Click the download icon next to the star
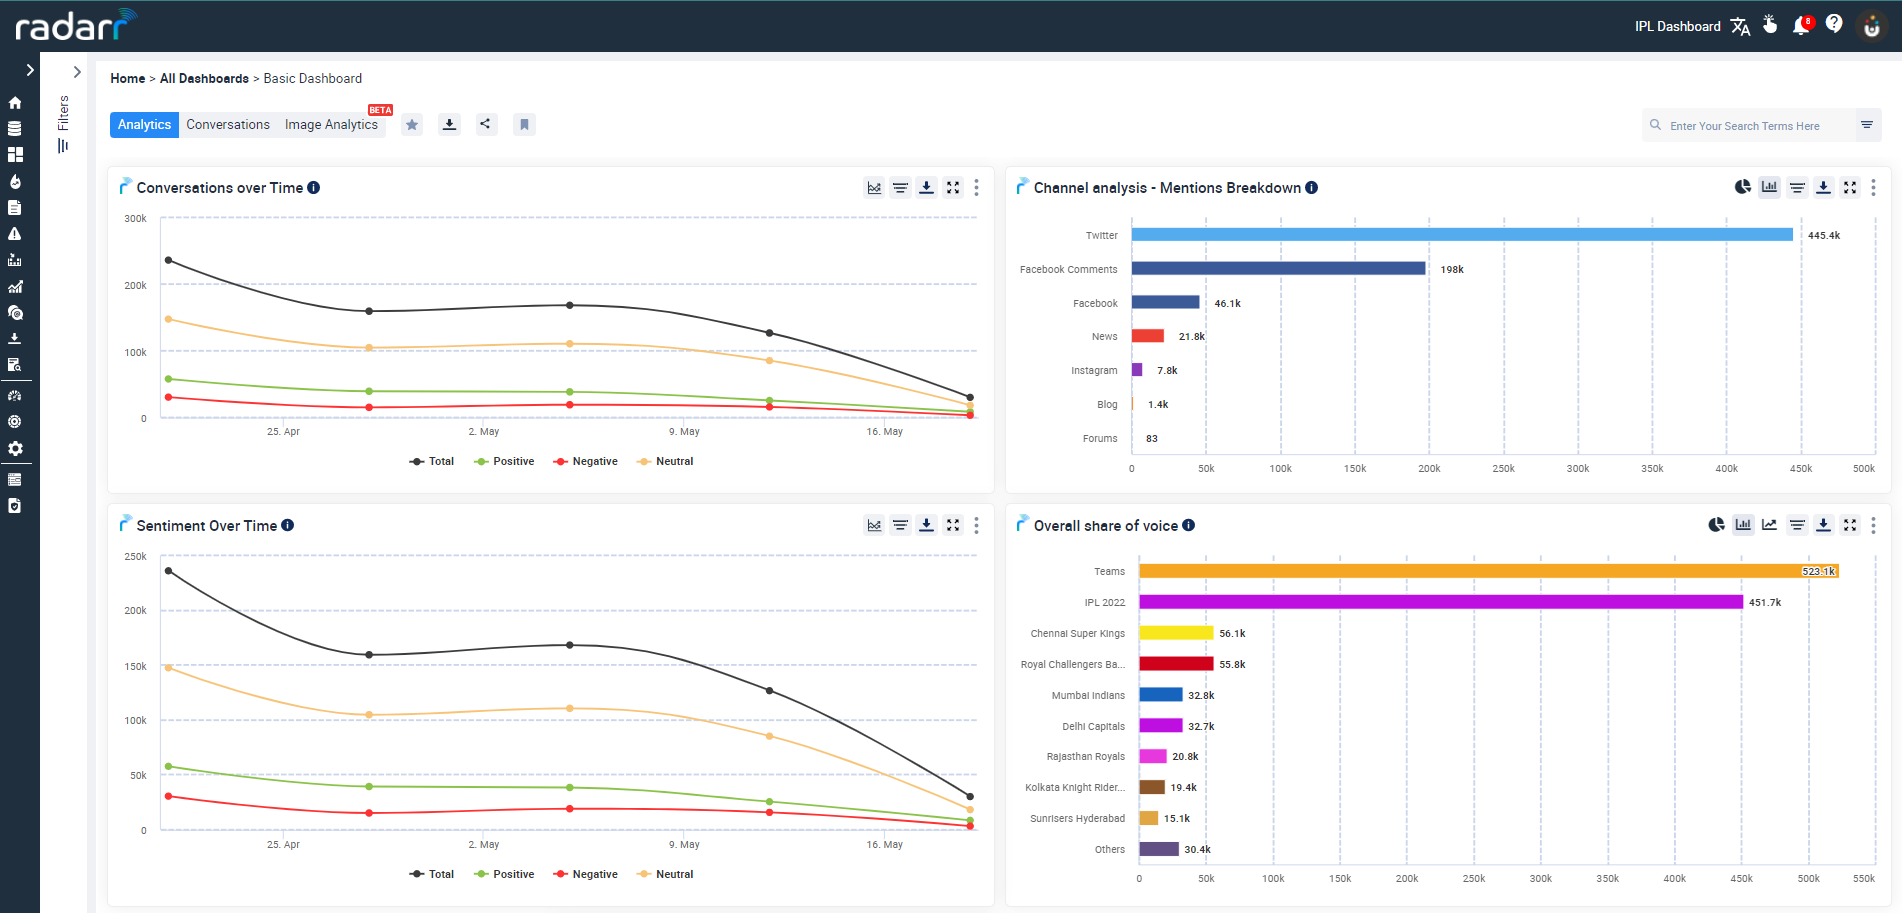 (x=449, y=124)
